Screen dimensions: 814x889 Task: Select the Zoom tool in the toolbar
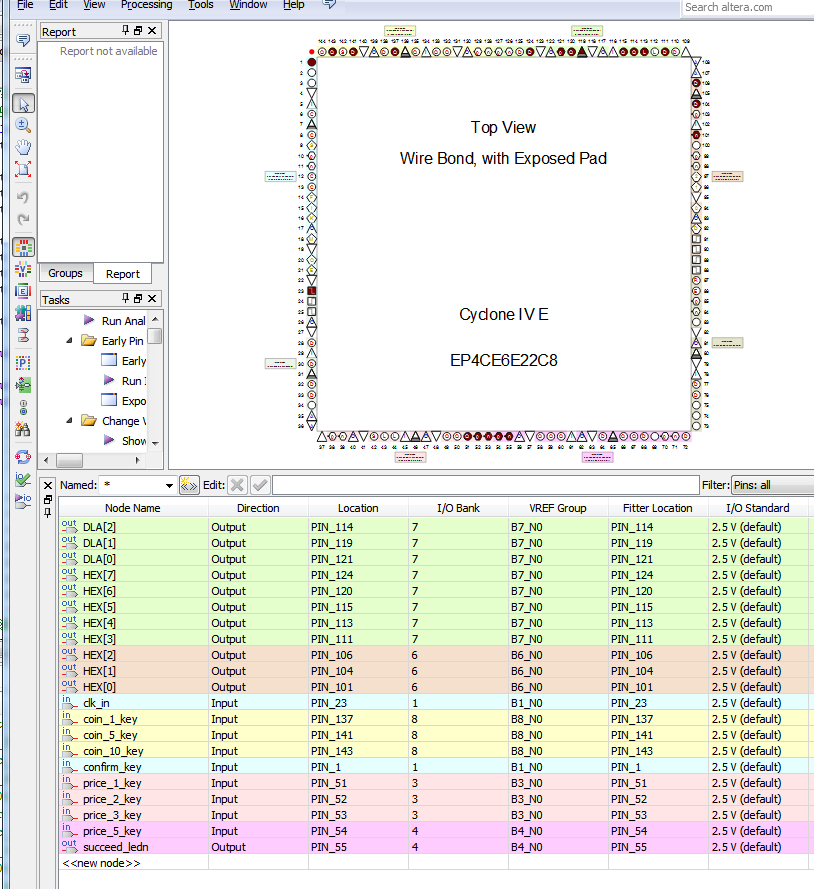click(x=23, y=126)
